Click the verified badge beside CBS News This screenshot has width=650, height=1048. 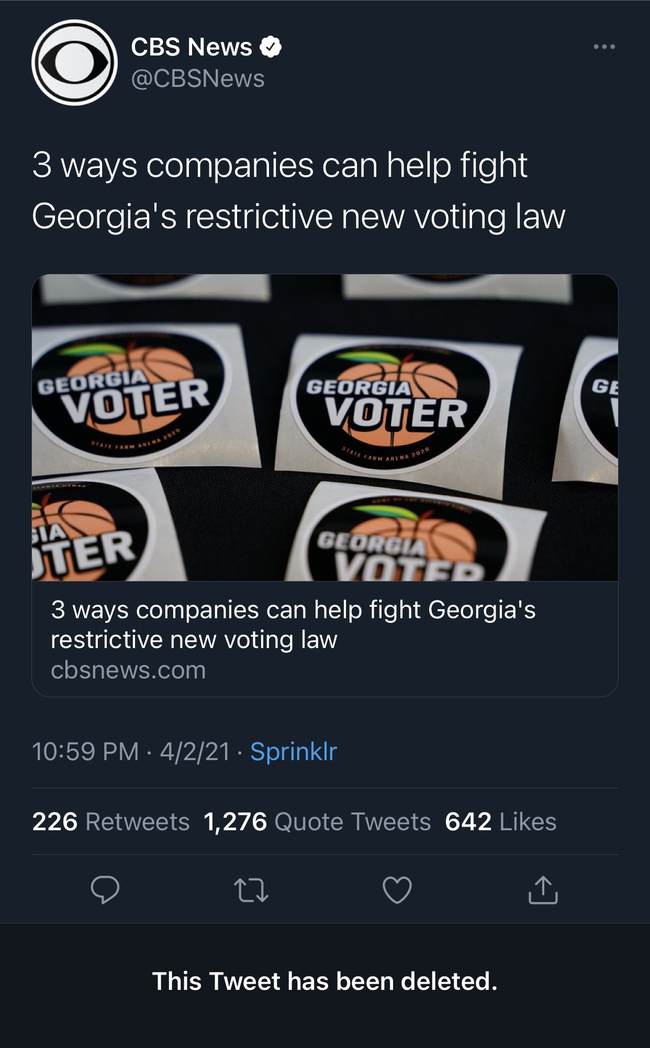click(271, 46)
